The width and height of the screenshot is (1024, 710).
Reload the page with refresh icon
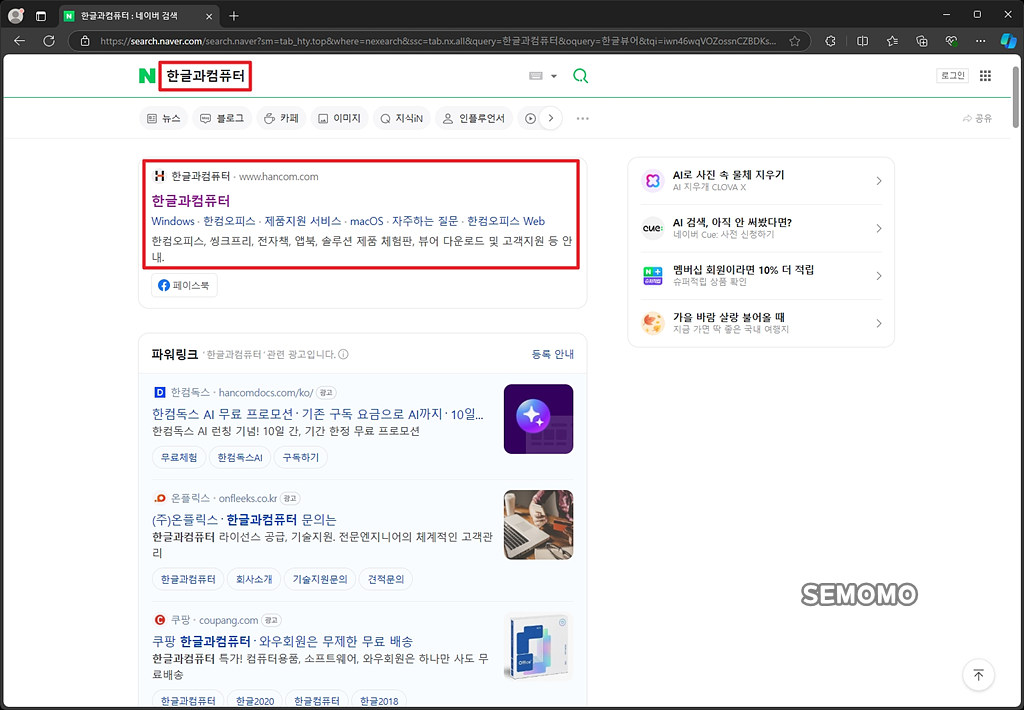click(49, 40)
